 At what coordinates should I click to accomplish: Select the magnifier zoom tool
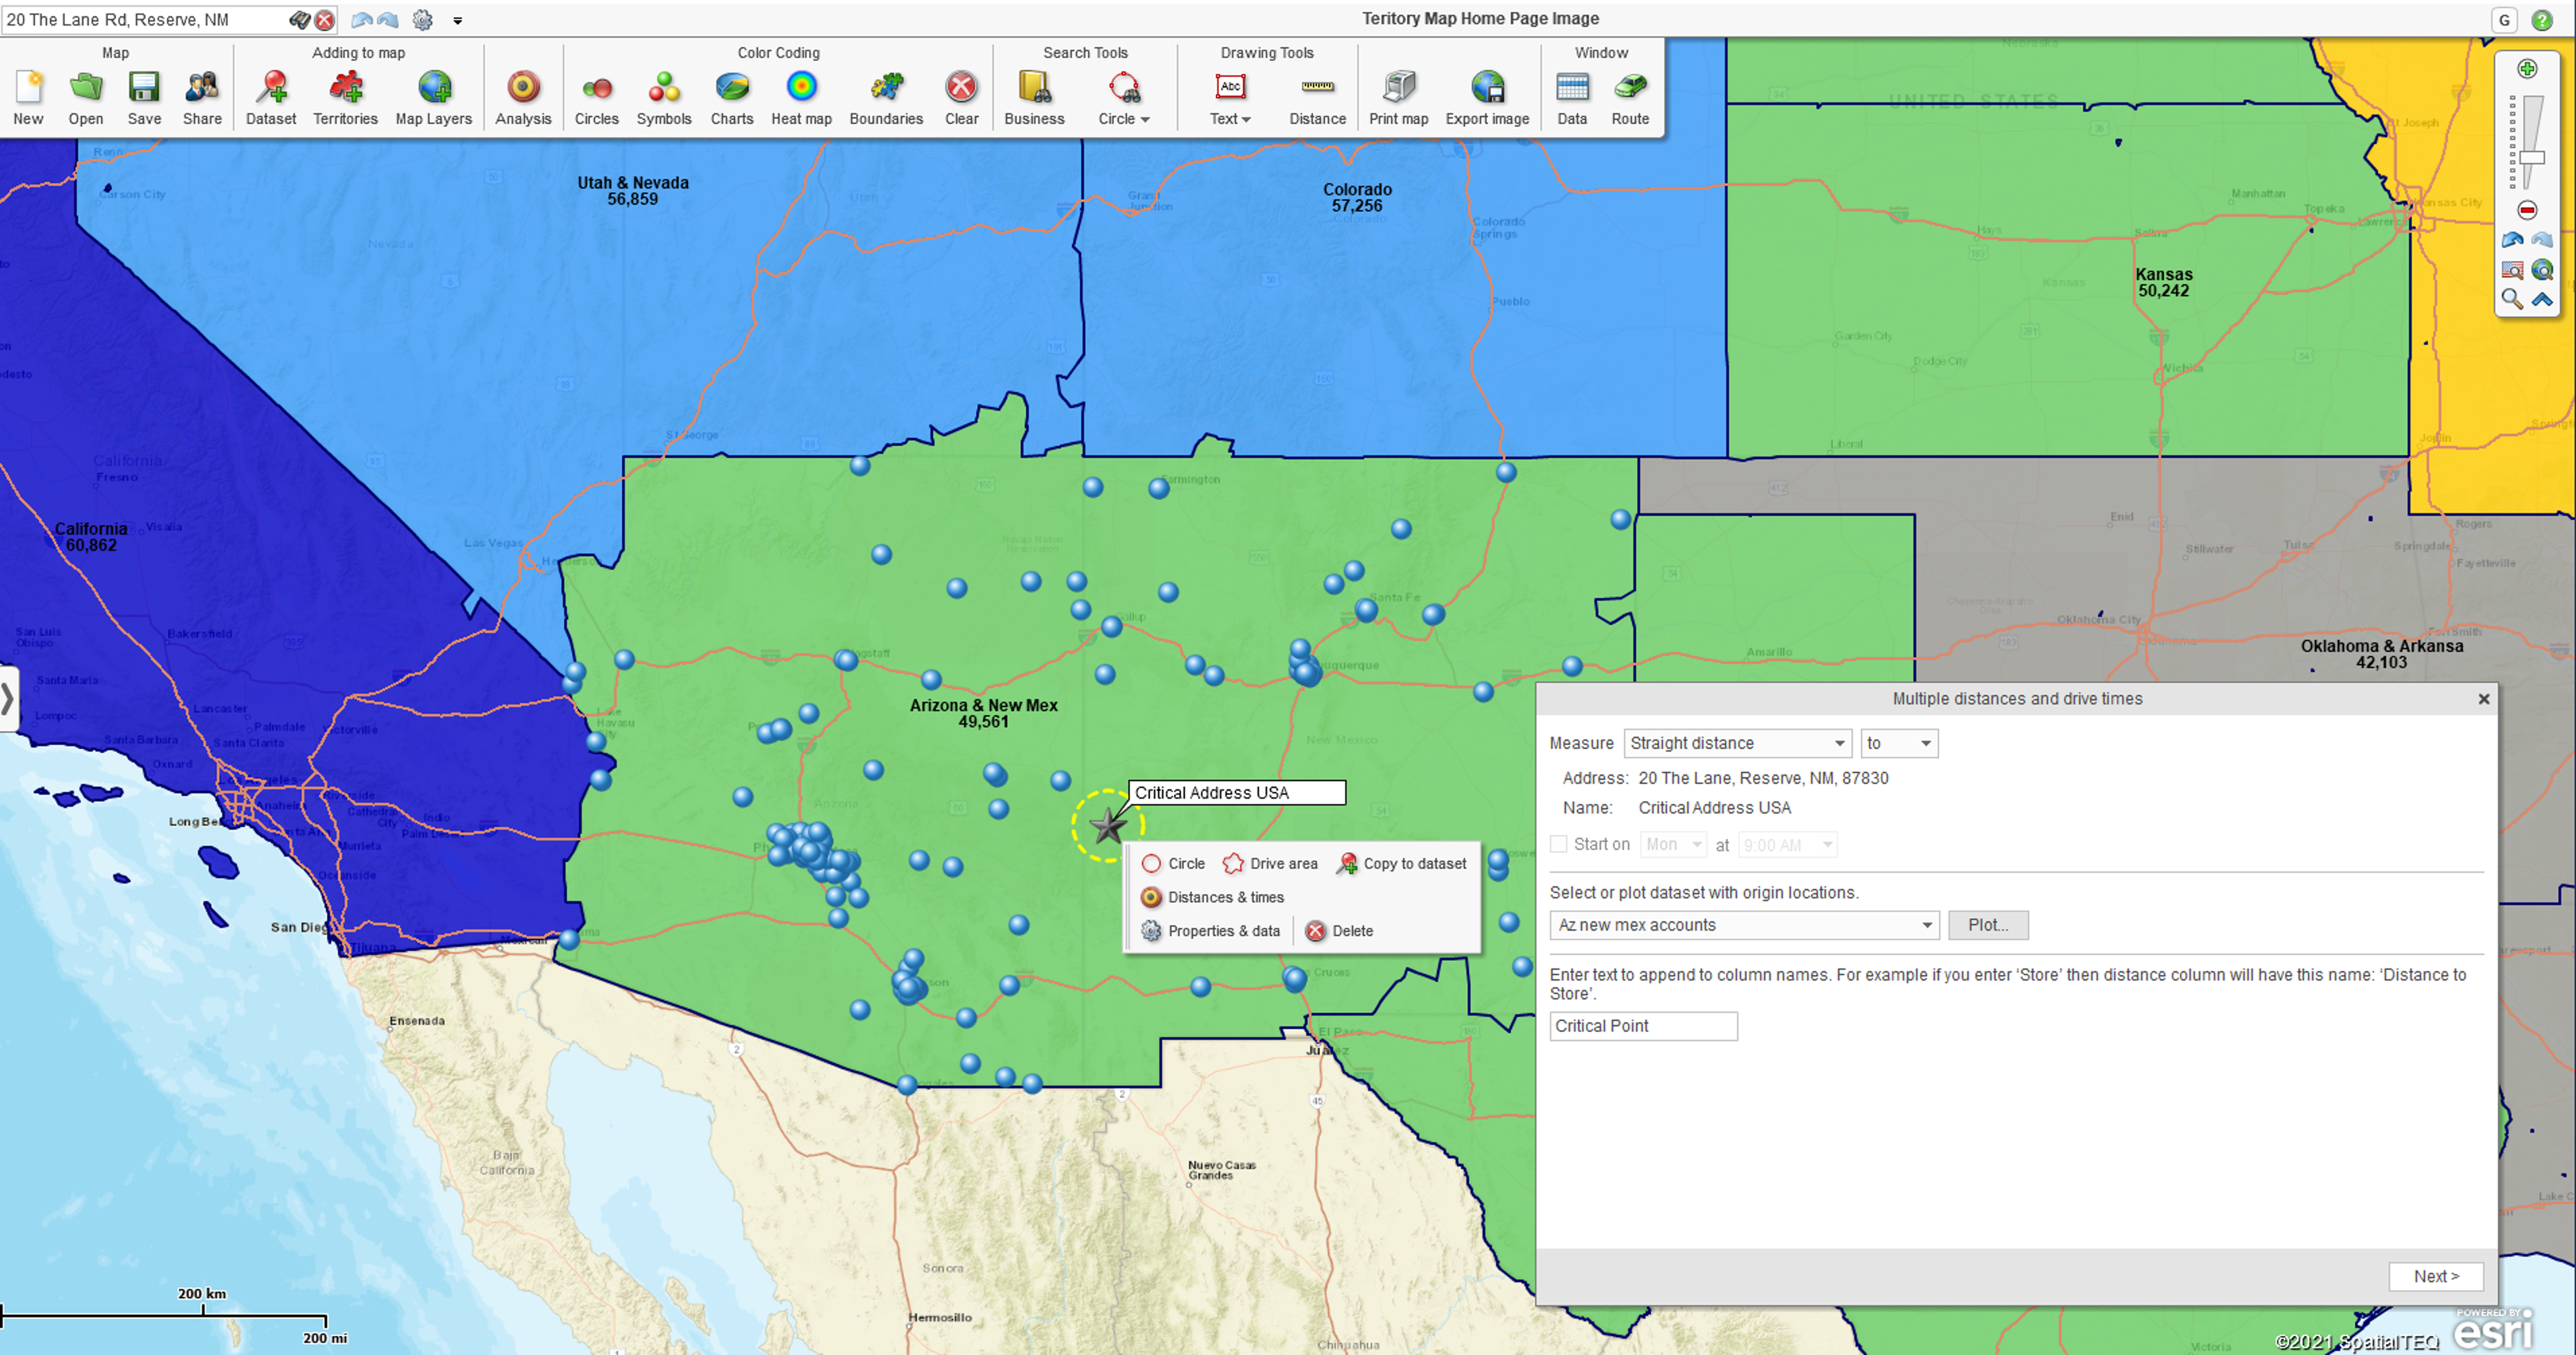tap(2512, 299)
